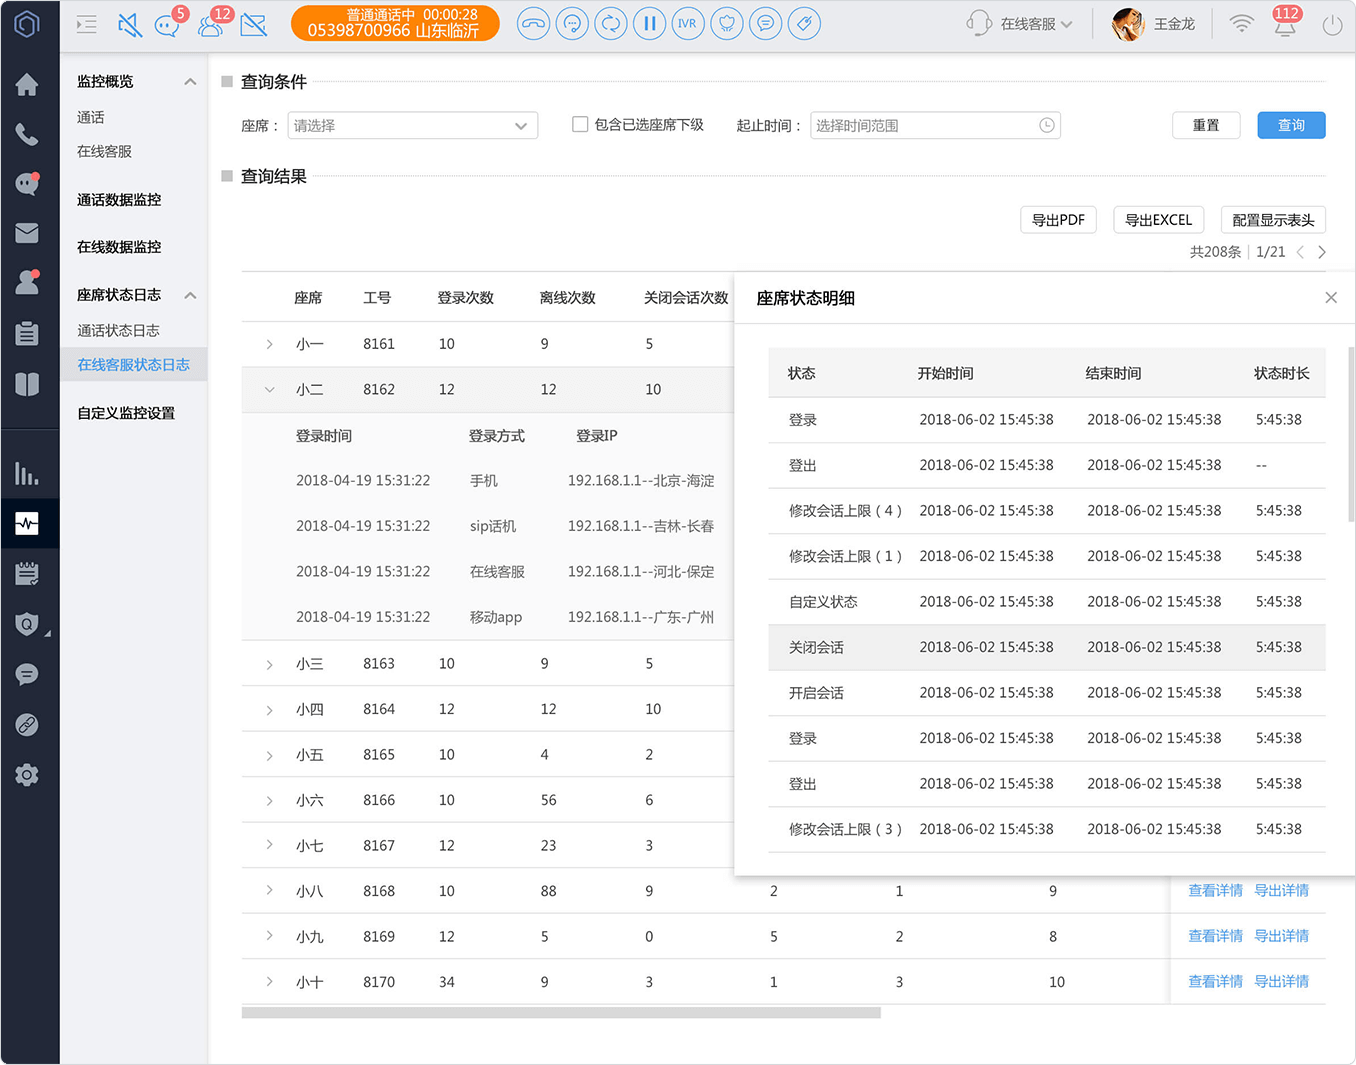Open the phone icon in the left sidebar
The height and width of the screenshot is (1065, 1356).
pos(27,135)
